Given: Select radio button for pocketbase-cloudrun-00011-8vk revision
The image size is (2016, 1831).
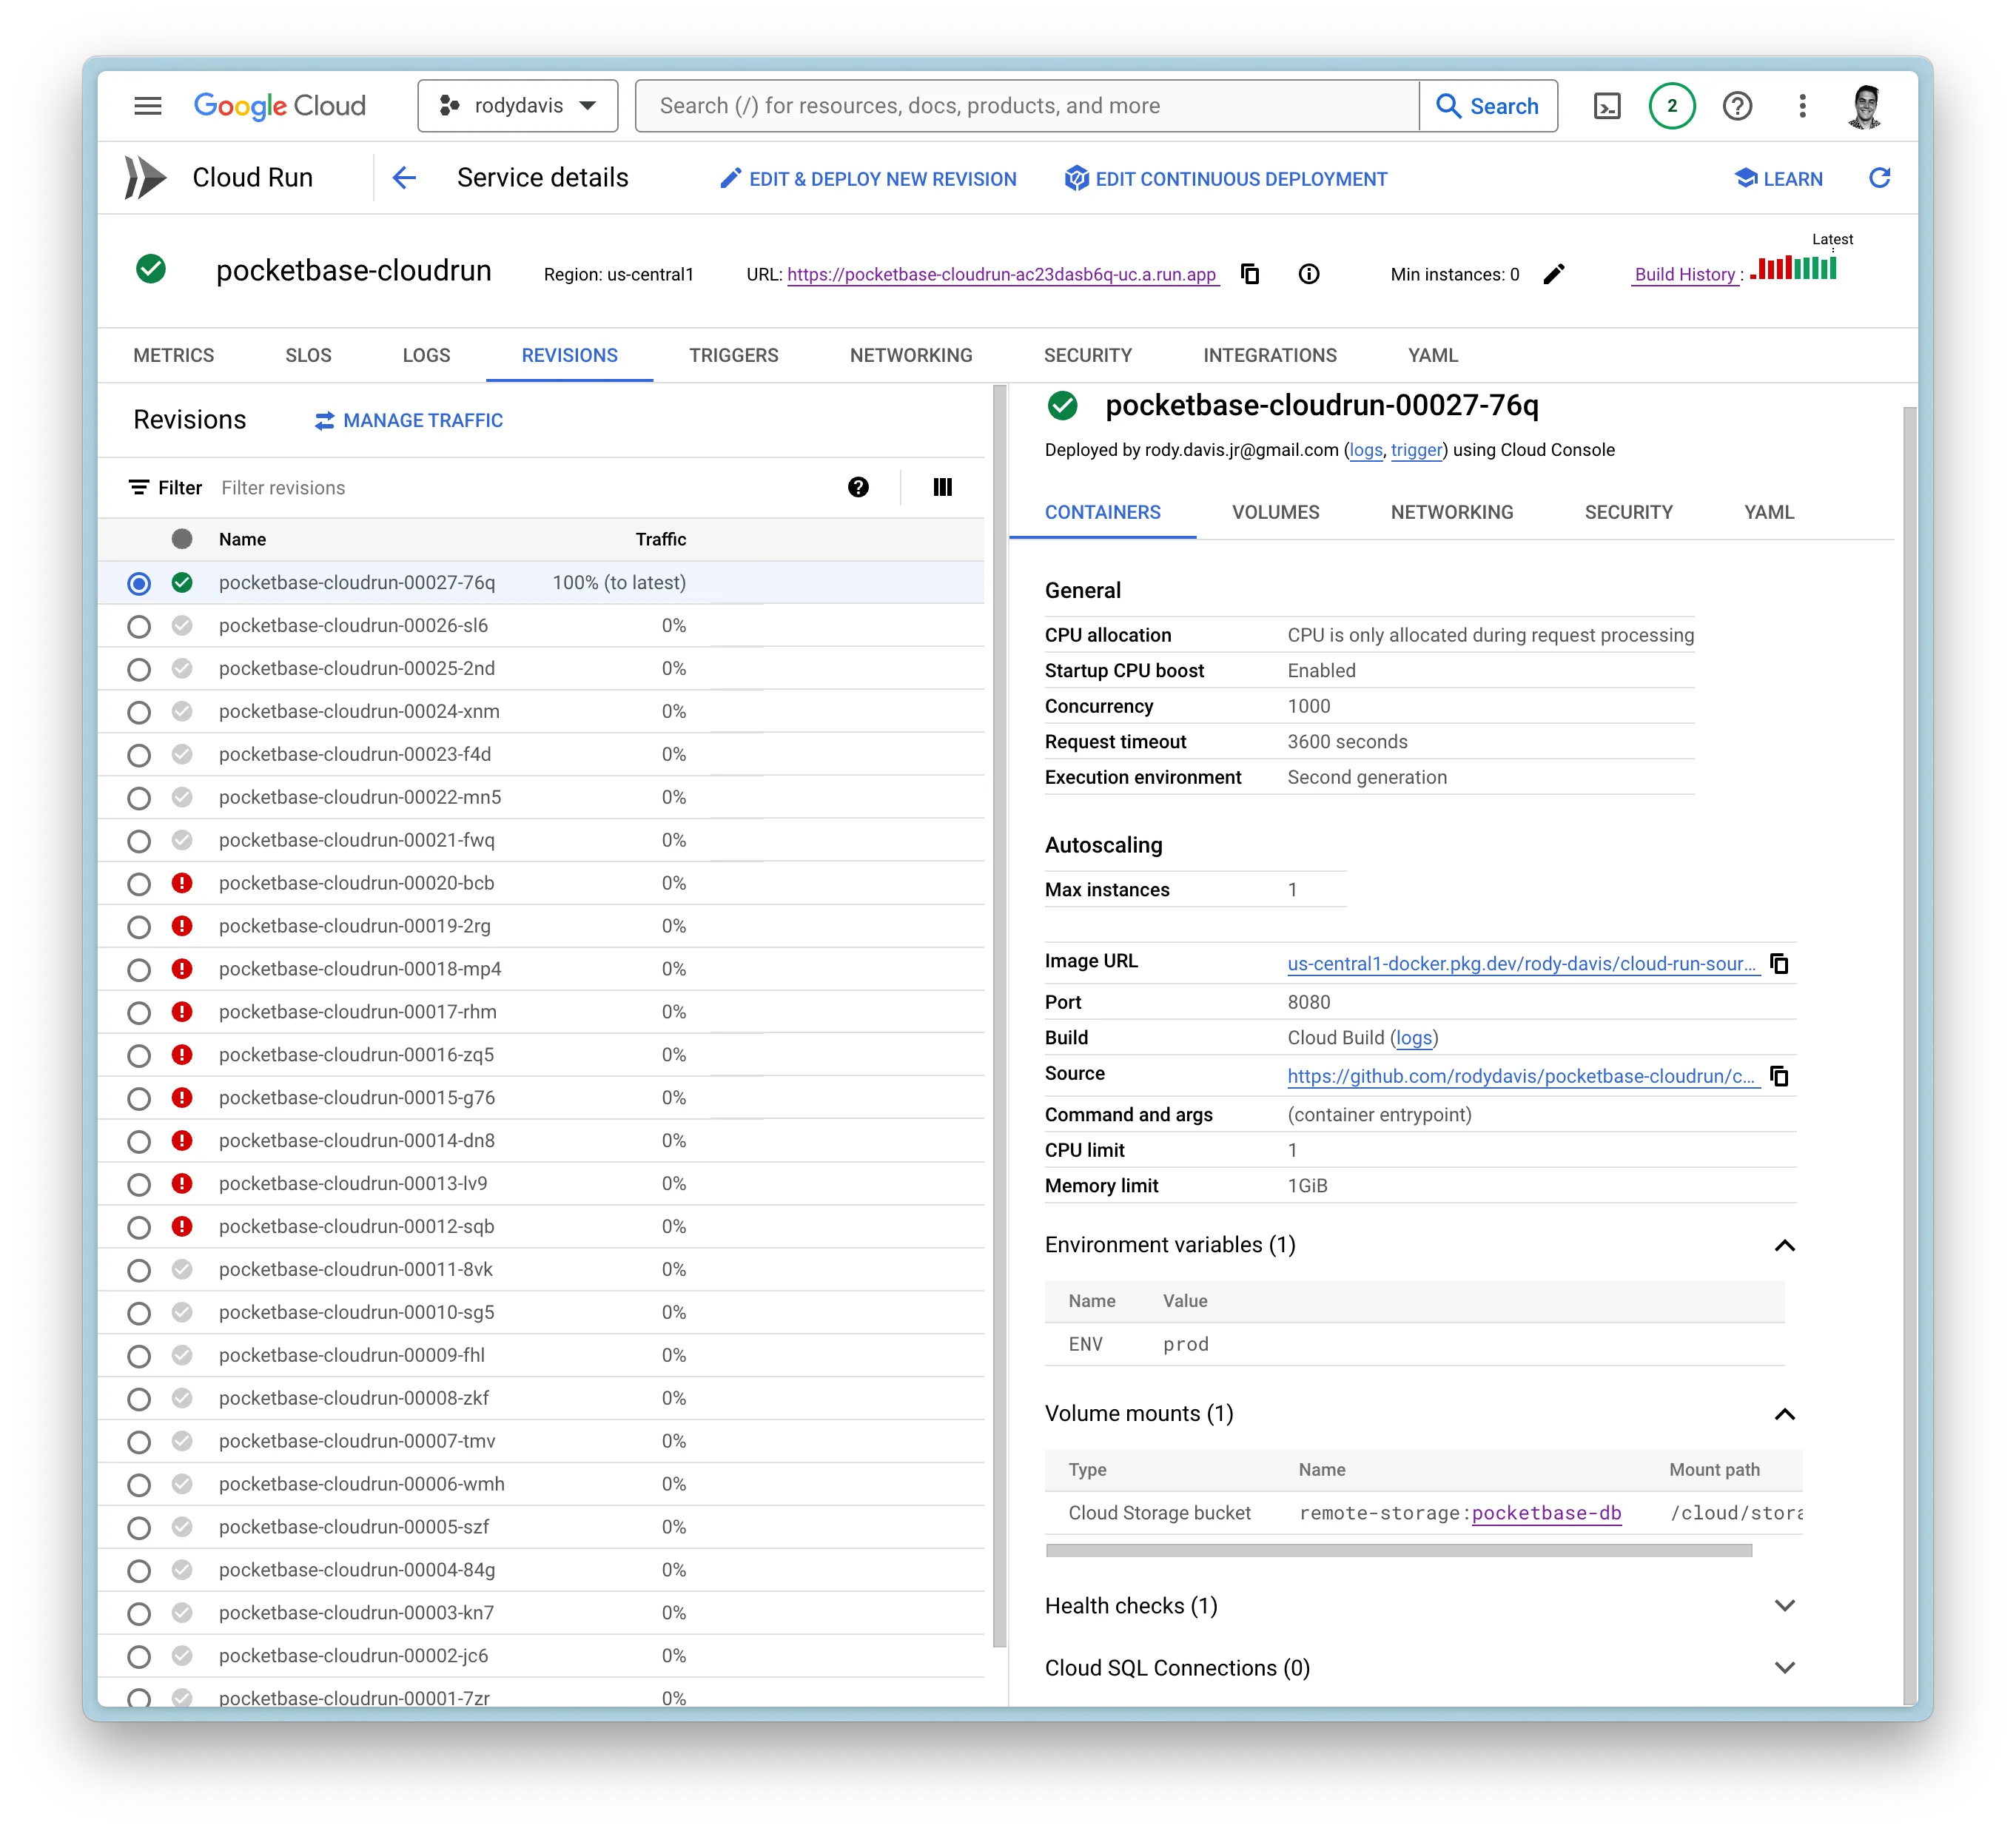Looking at the screenshot, I should (x=139, y=1270).
